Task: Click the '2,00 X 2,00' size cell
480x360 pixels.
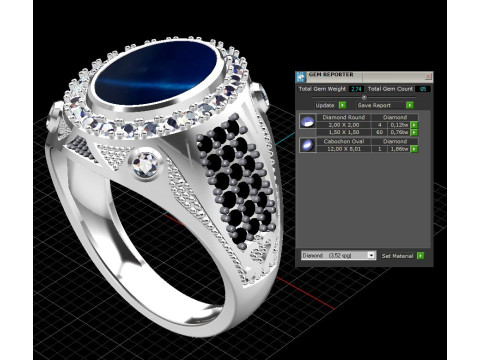Action: 343,125
